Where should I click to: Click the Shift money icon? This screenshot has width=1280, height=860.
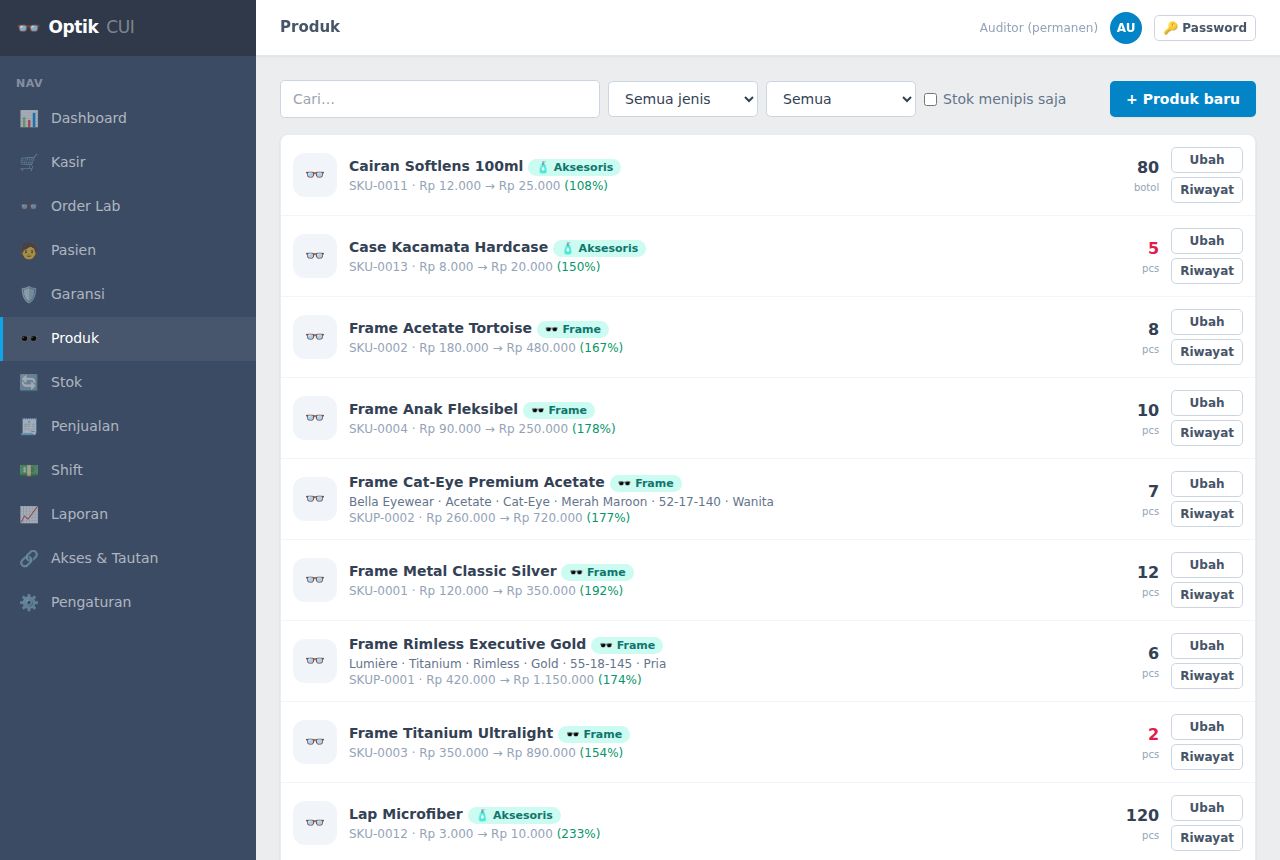(29, 470)
